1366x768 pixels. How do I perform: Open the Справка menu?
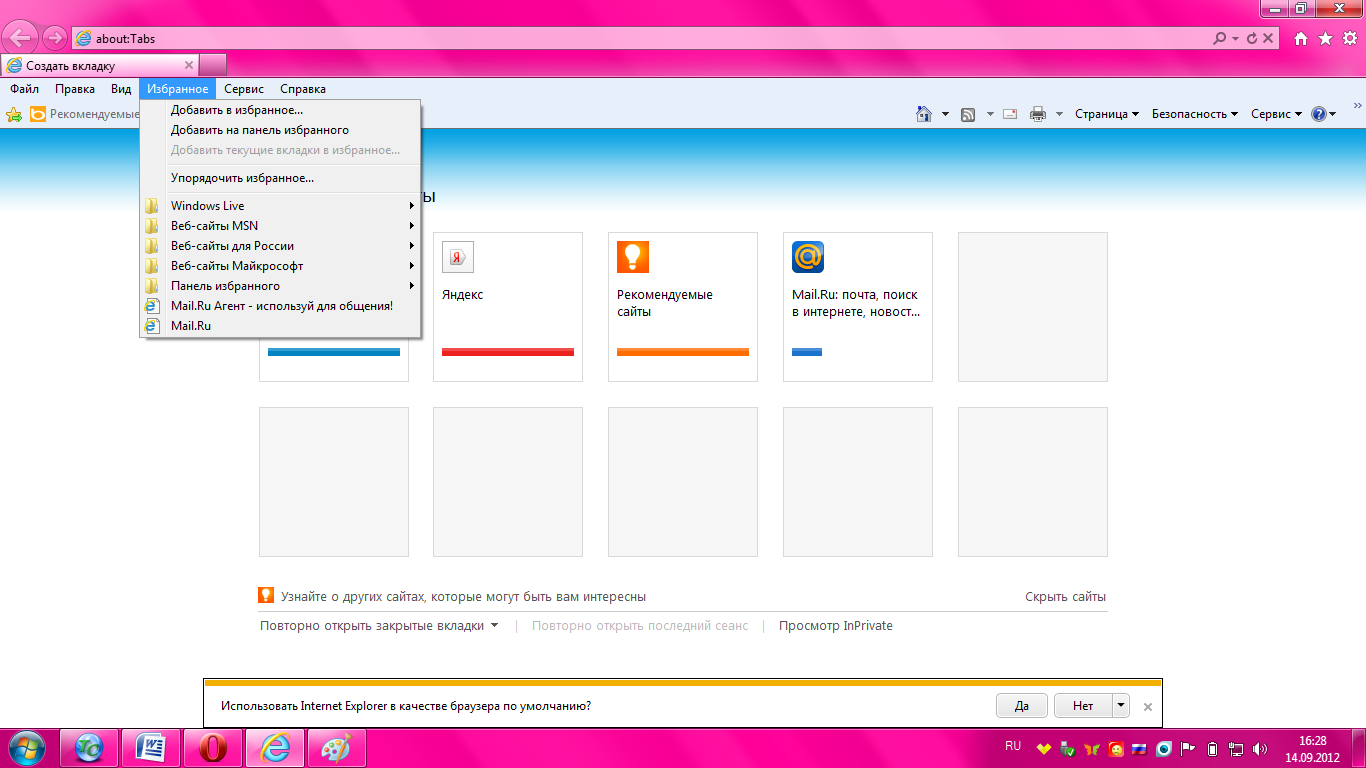[303, 89]
